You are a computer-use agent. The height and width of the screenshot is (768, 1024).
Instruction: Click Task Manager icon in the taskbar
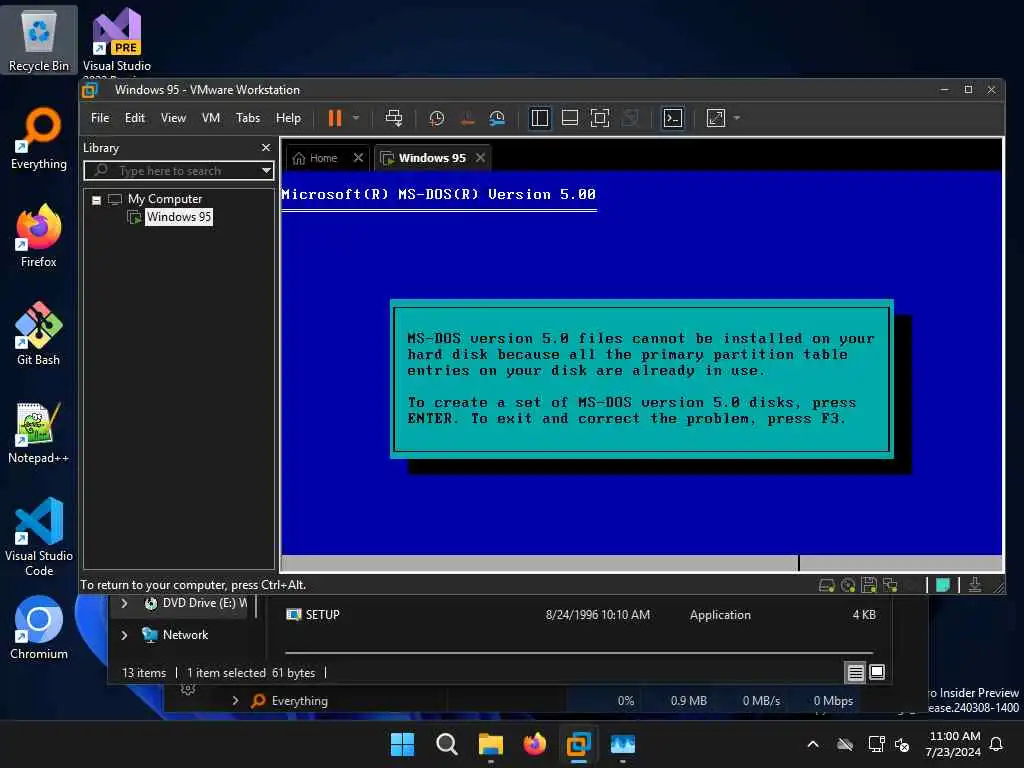click(x=622, y=744)
